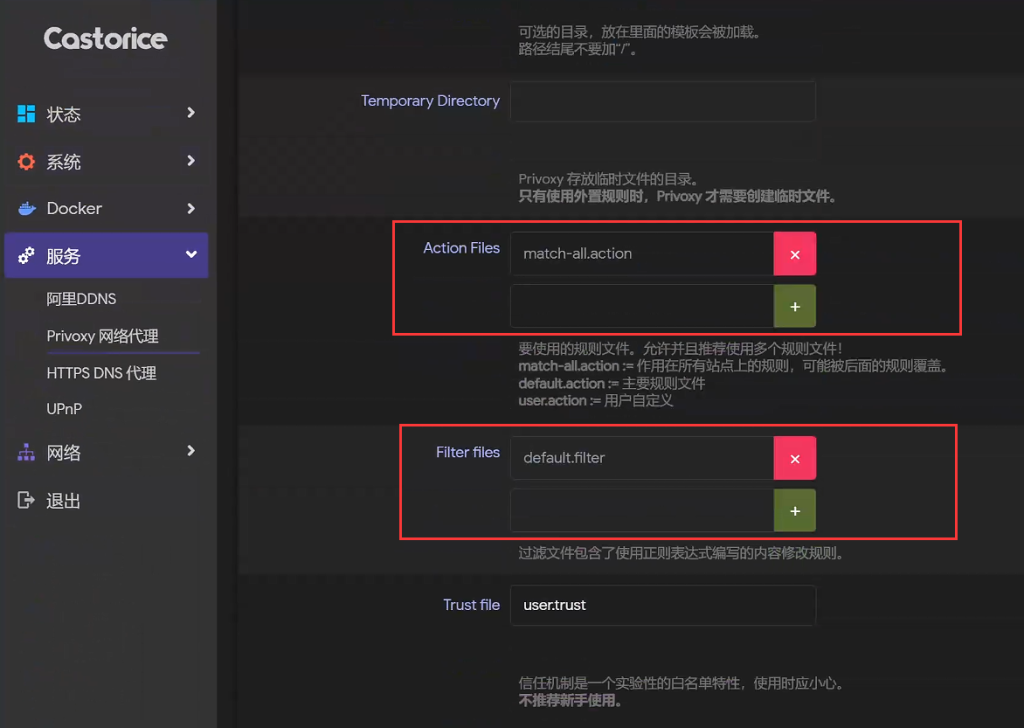Click the 状态 dashboard icon in sidebar
This screenshot has height=728, width=1024.
point(27,114)
